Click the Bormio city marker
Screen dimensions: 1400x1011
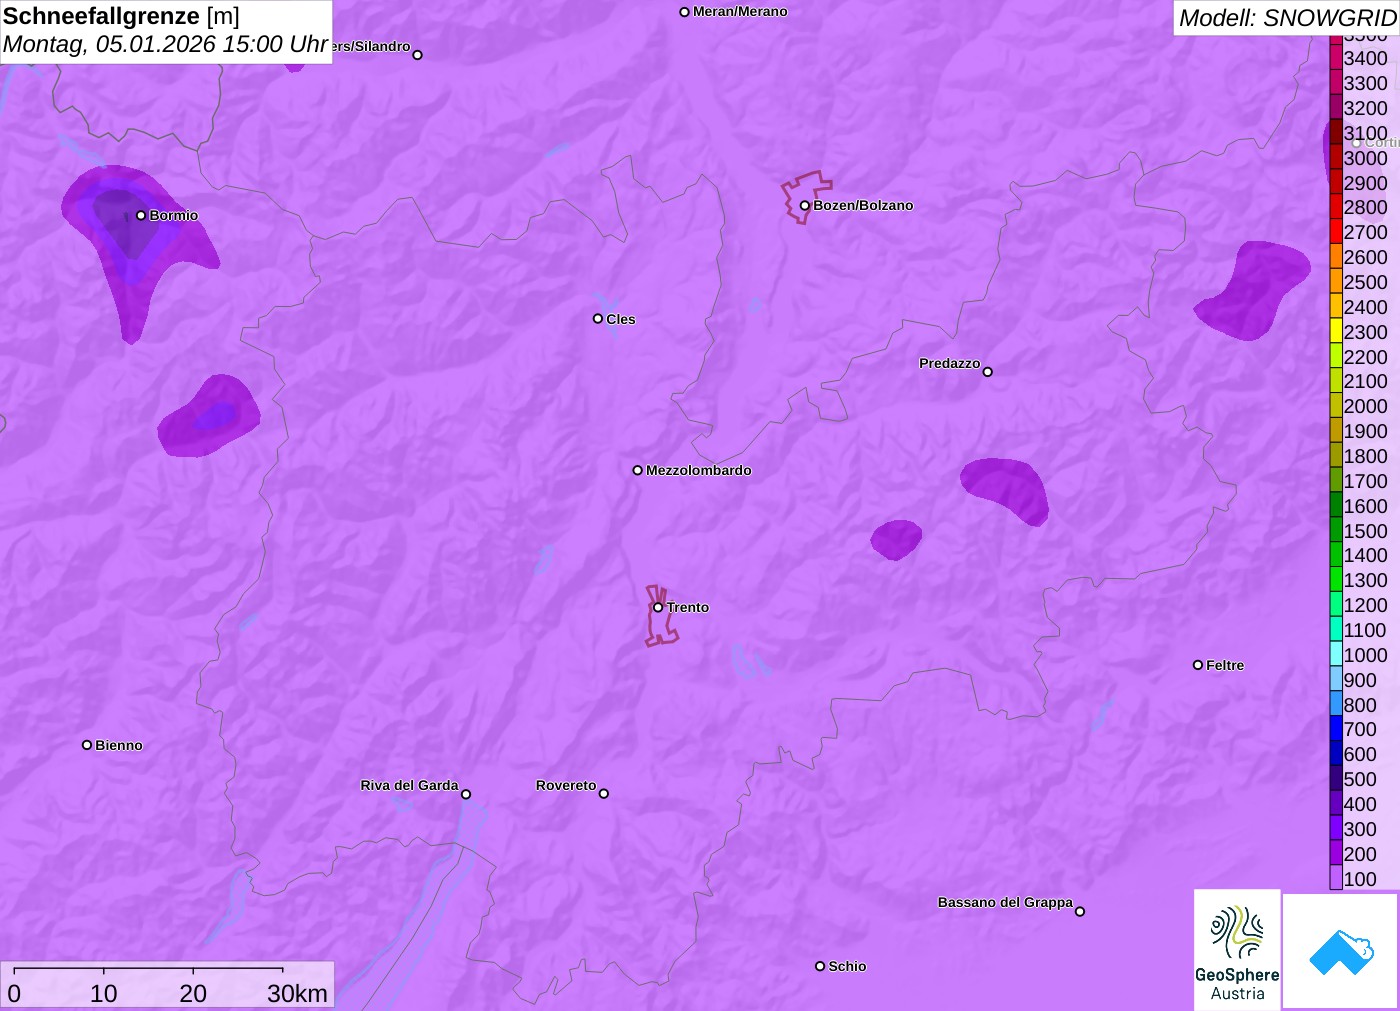pyautogui.click(x=141, y=215)
